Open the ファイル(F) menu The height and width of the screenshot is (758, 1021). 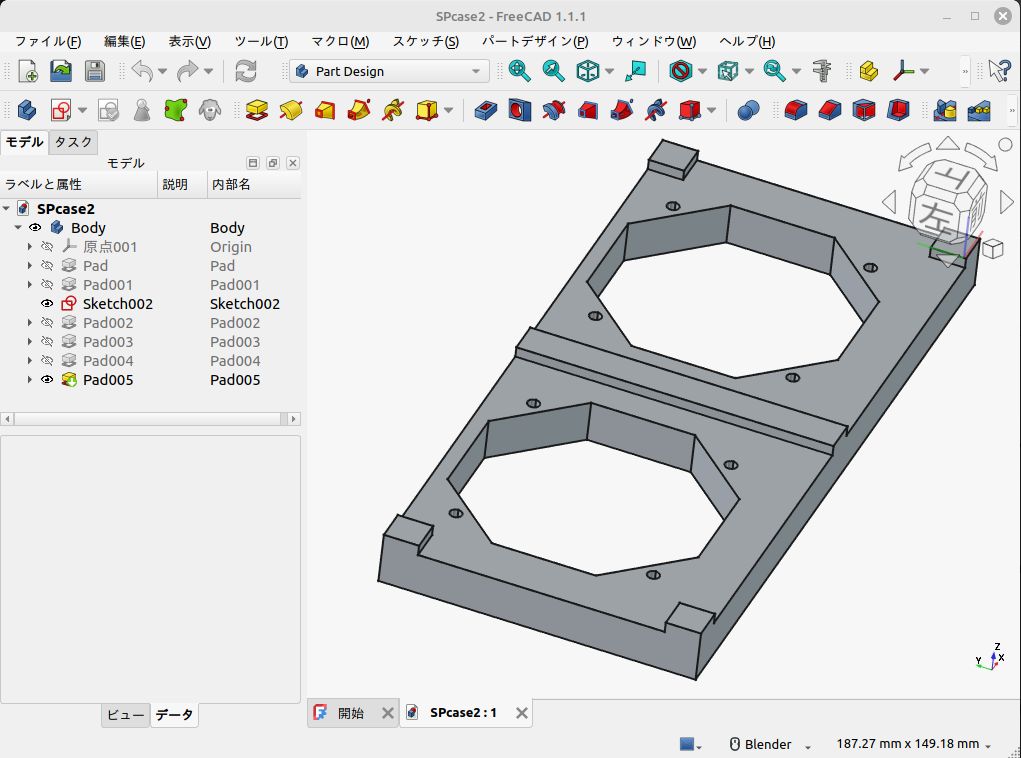click(x=48, y=41)
